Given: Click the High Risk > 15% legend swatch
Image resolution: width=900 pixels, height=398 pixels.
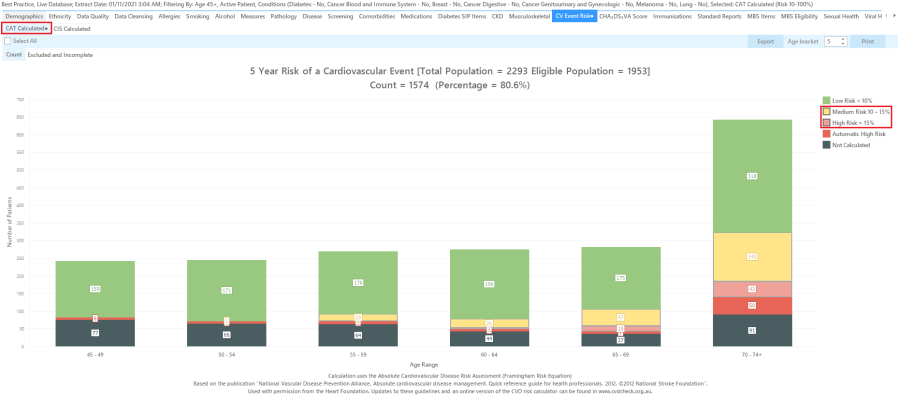Looking at the screenshot, I should click(x=827, y=122).
